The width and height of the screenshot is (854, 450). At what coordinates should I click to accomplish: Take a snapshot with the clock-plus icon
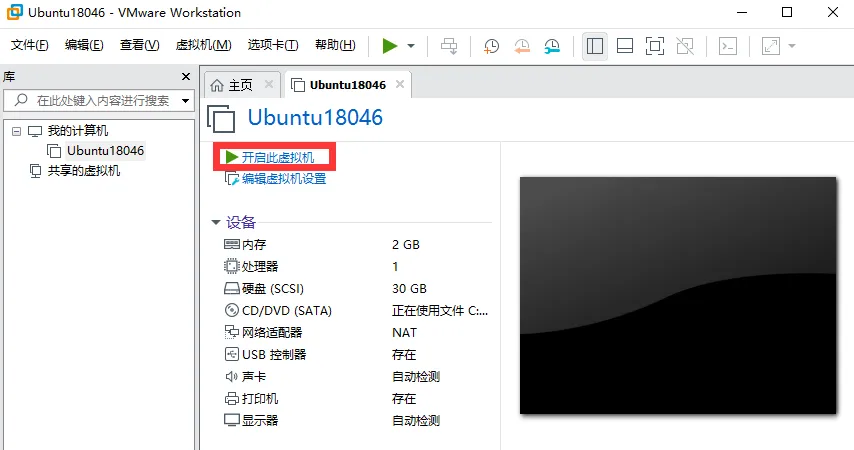pyautogui.click(x=491, y=46)
